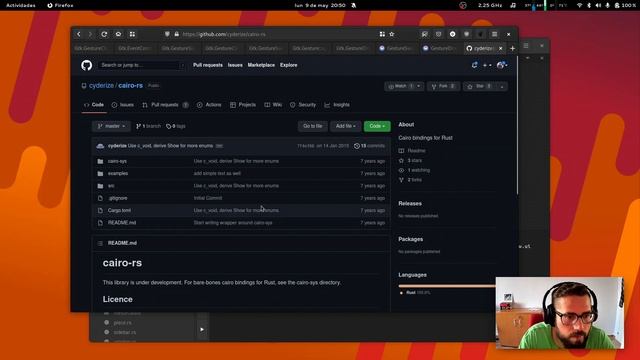Open Pull requests in the top navigation
The image size is (640, 360).
click(208, 65)
